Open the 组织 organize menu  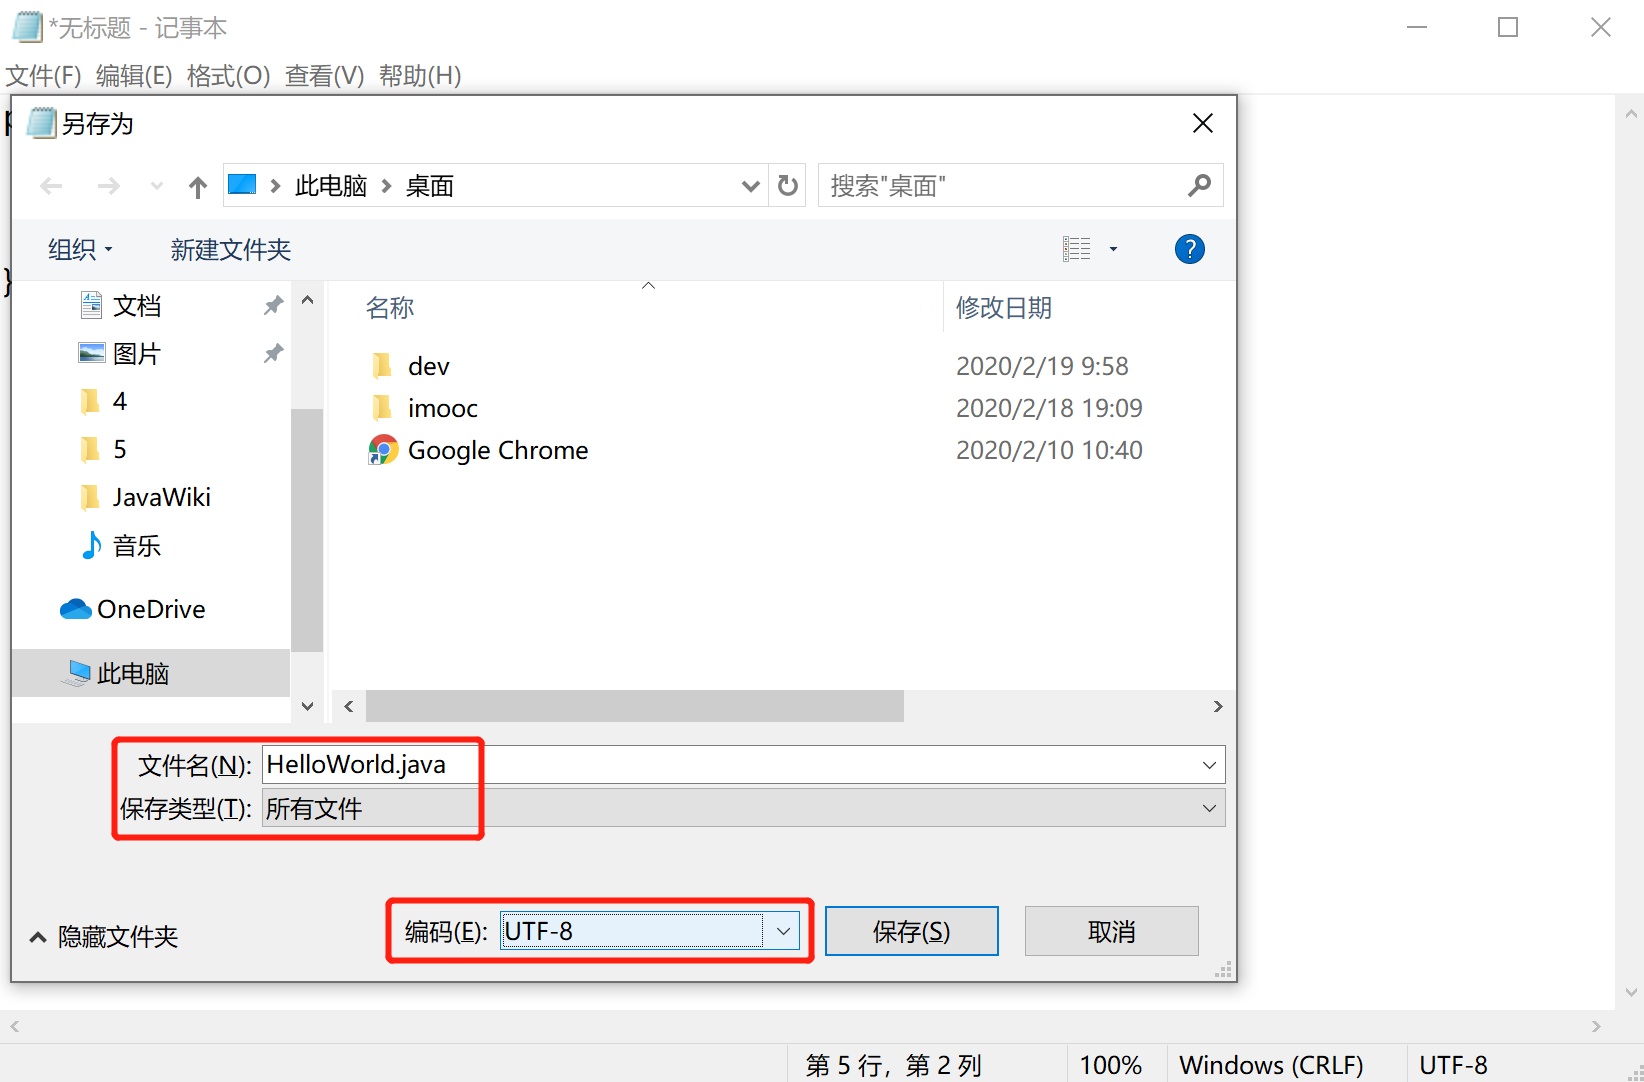80,250
